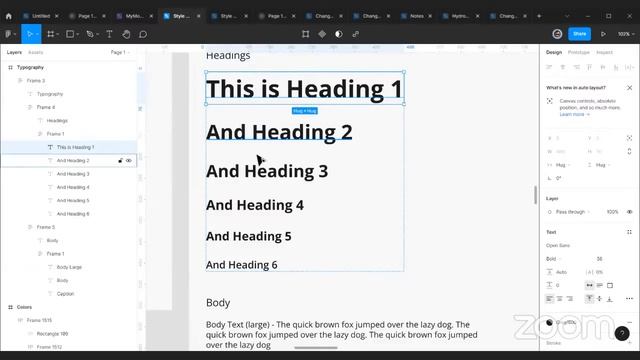Open the Bold font weight dropdown
Screen dimensions: 640x360
pyautogui.click(x=554, y=259)
